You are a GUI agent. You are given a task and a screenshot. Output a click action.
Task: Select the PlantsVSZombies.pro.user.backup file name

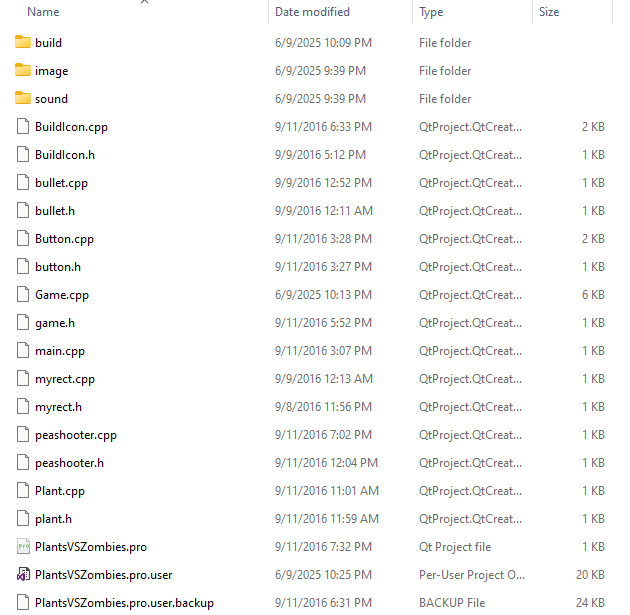point(124,603)
